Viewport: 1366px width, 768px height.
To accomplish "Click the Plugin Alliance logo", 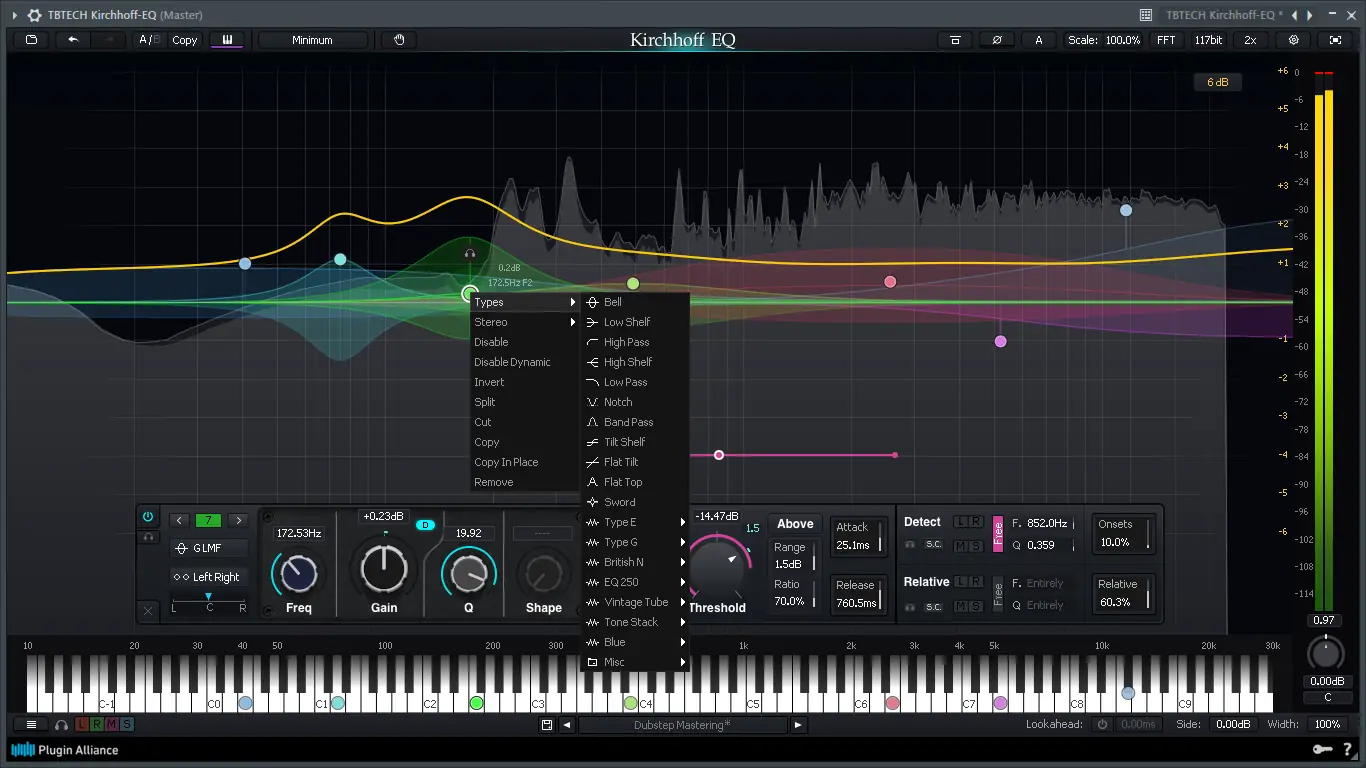I will (65, 750).
